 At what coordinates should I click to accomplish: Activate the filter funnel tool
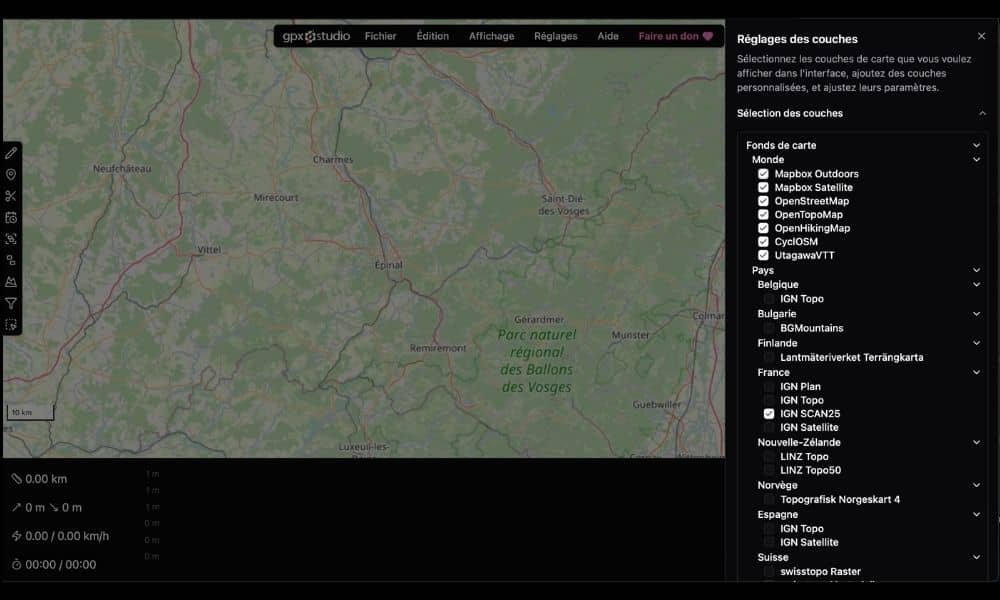[x=12, y=303]
